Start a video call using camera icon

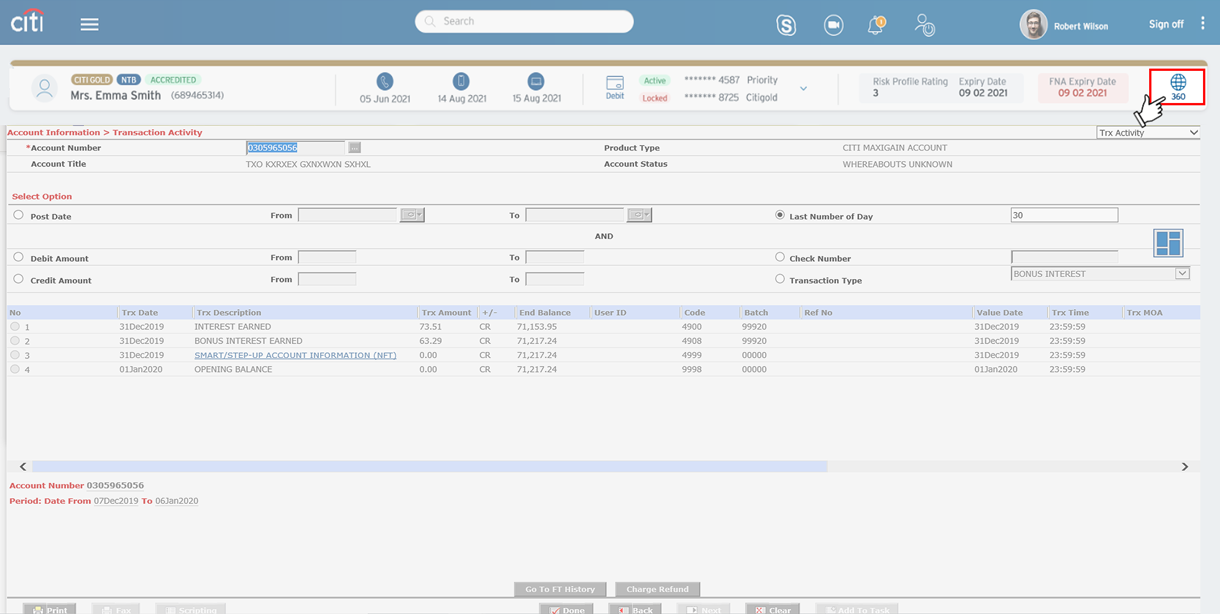tap(833, 26)
